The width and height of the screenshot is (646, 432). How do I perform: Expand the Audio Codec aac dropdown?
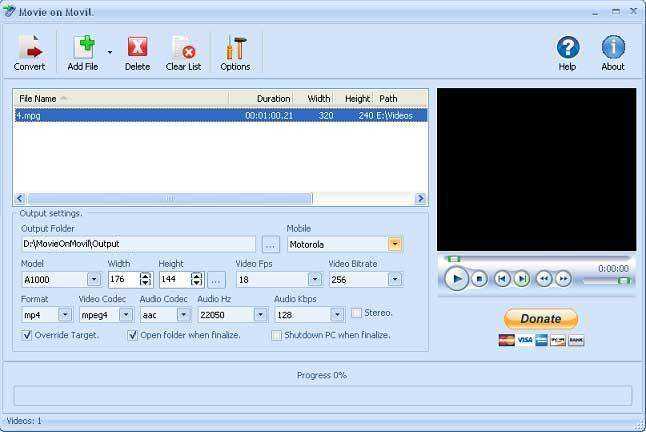183,315
